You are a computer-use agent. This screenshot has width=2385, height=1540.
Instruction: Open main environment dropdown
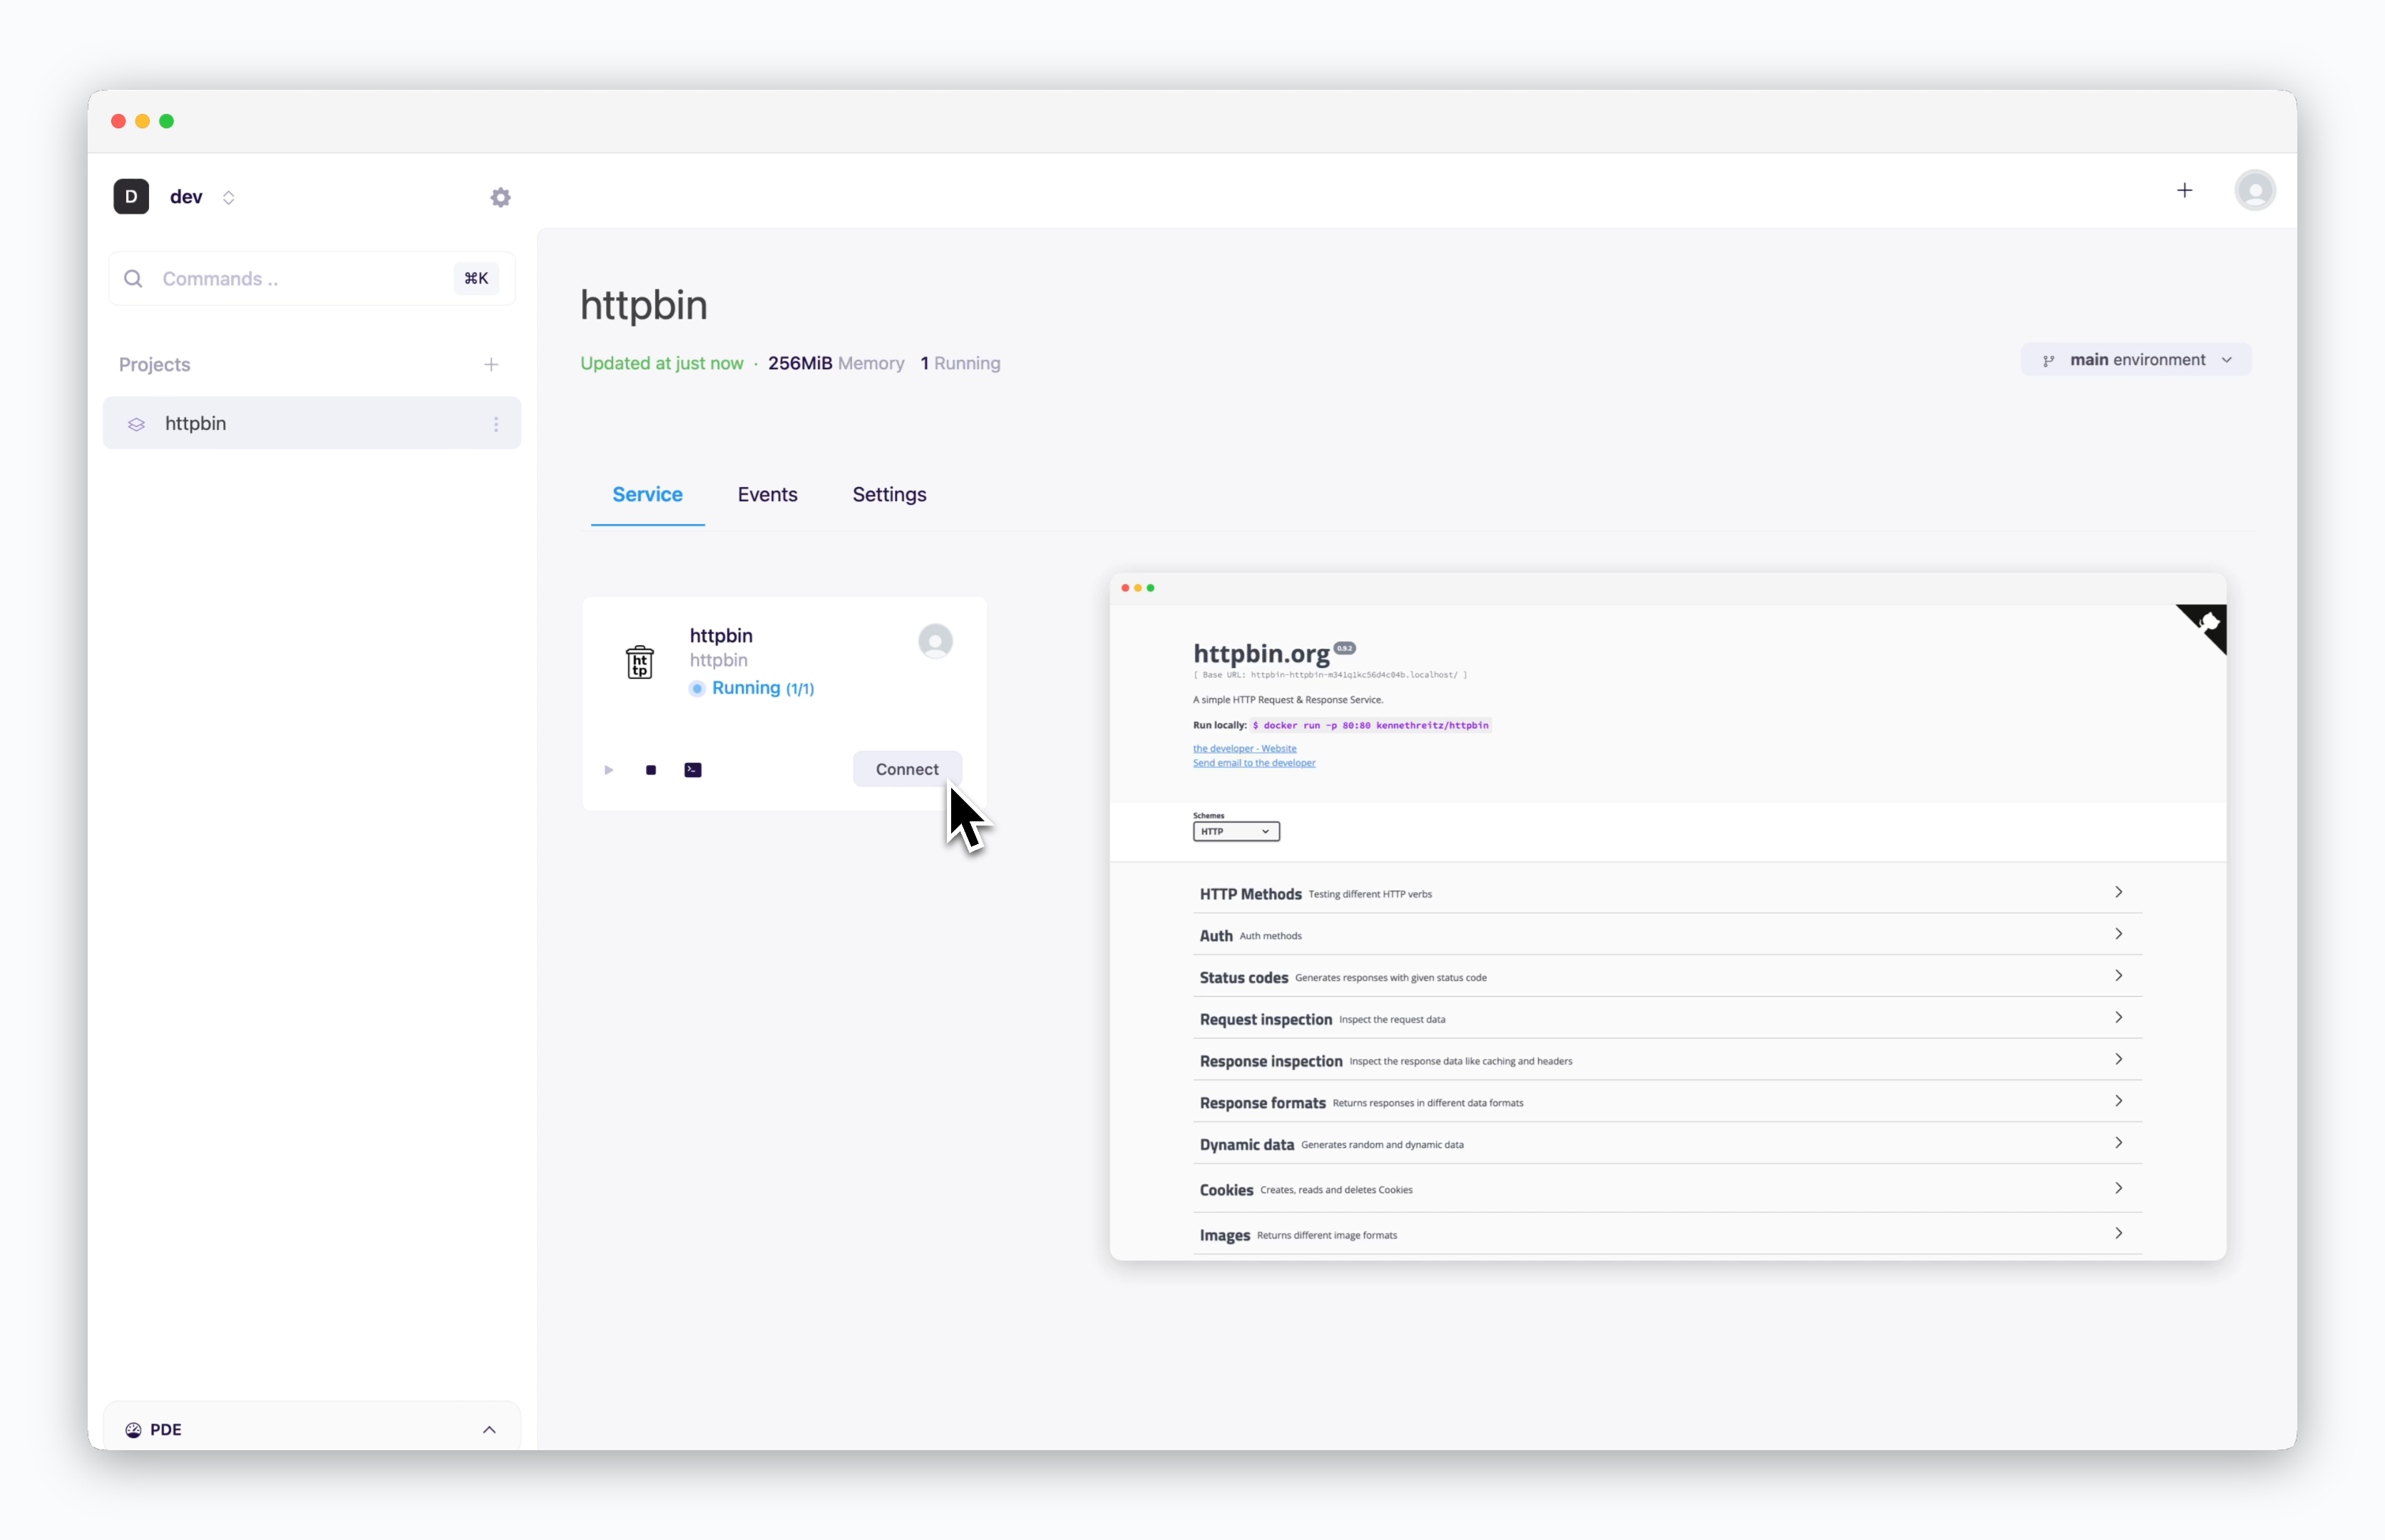[x=2136, y=360]
